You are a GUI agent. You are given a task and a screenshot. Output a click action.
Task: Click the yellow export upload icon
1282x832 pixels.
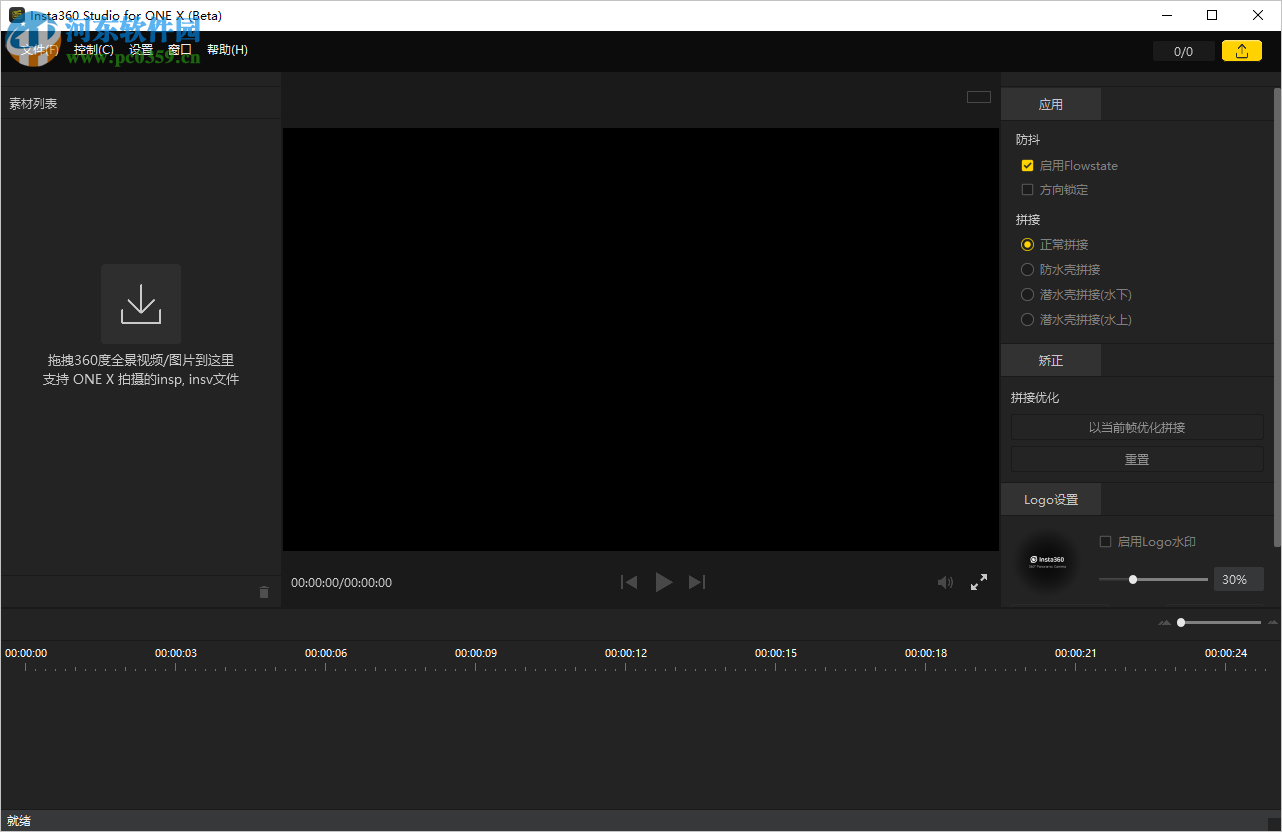1241,50
